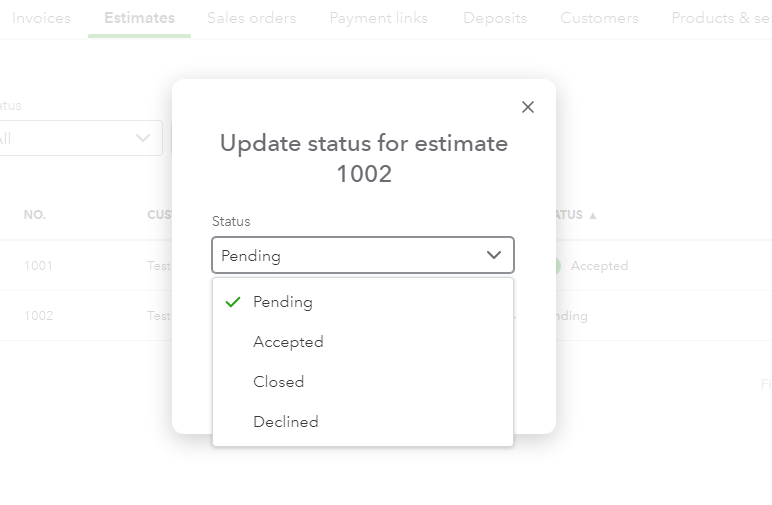Switch to the Deposits tab
This screenshot has height=505, width=772.
[495, 18]
